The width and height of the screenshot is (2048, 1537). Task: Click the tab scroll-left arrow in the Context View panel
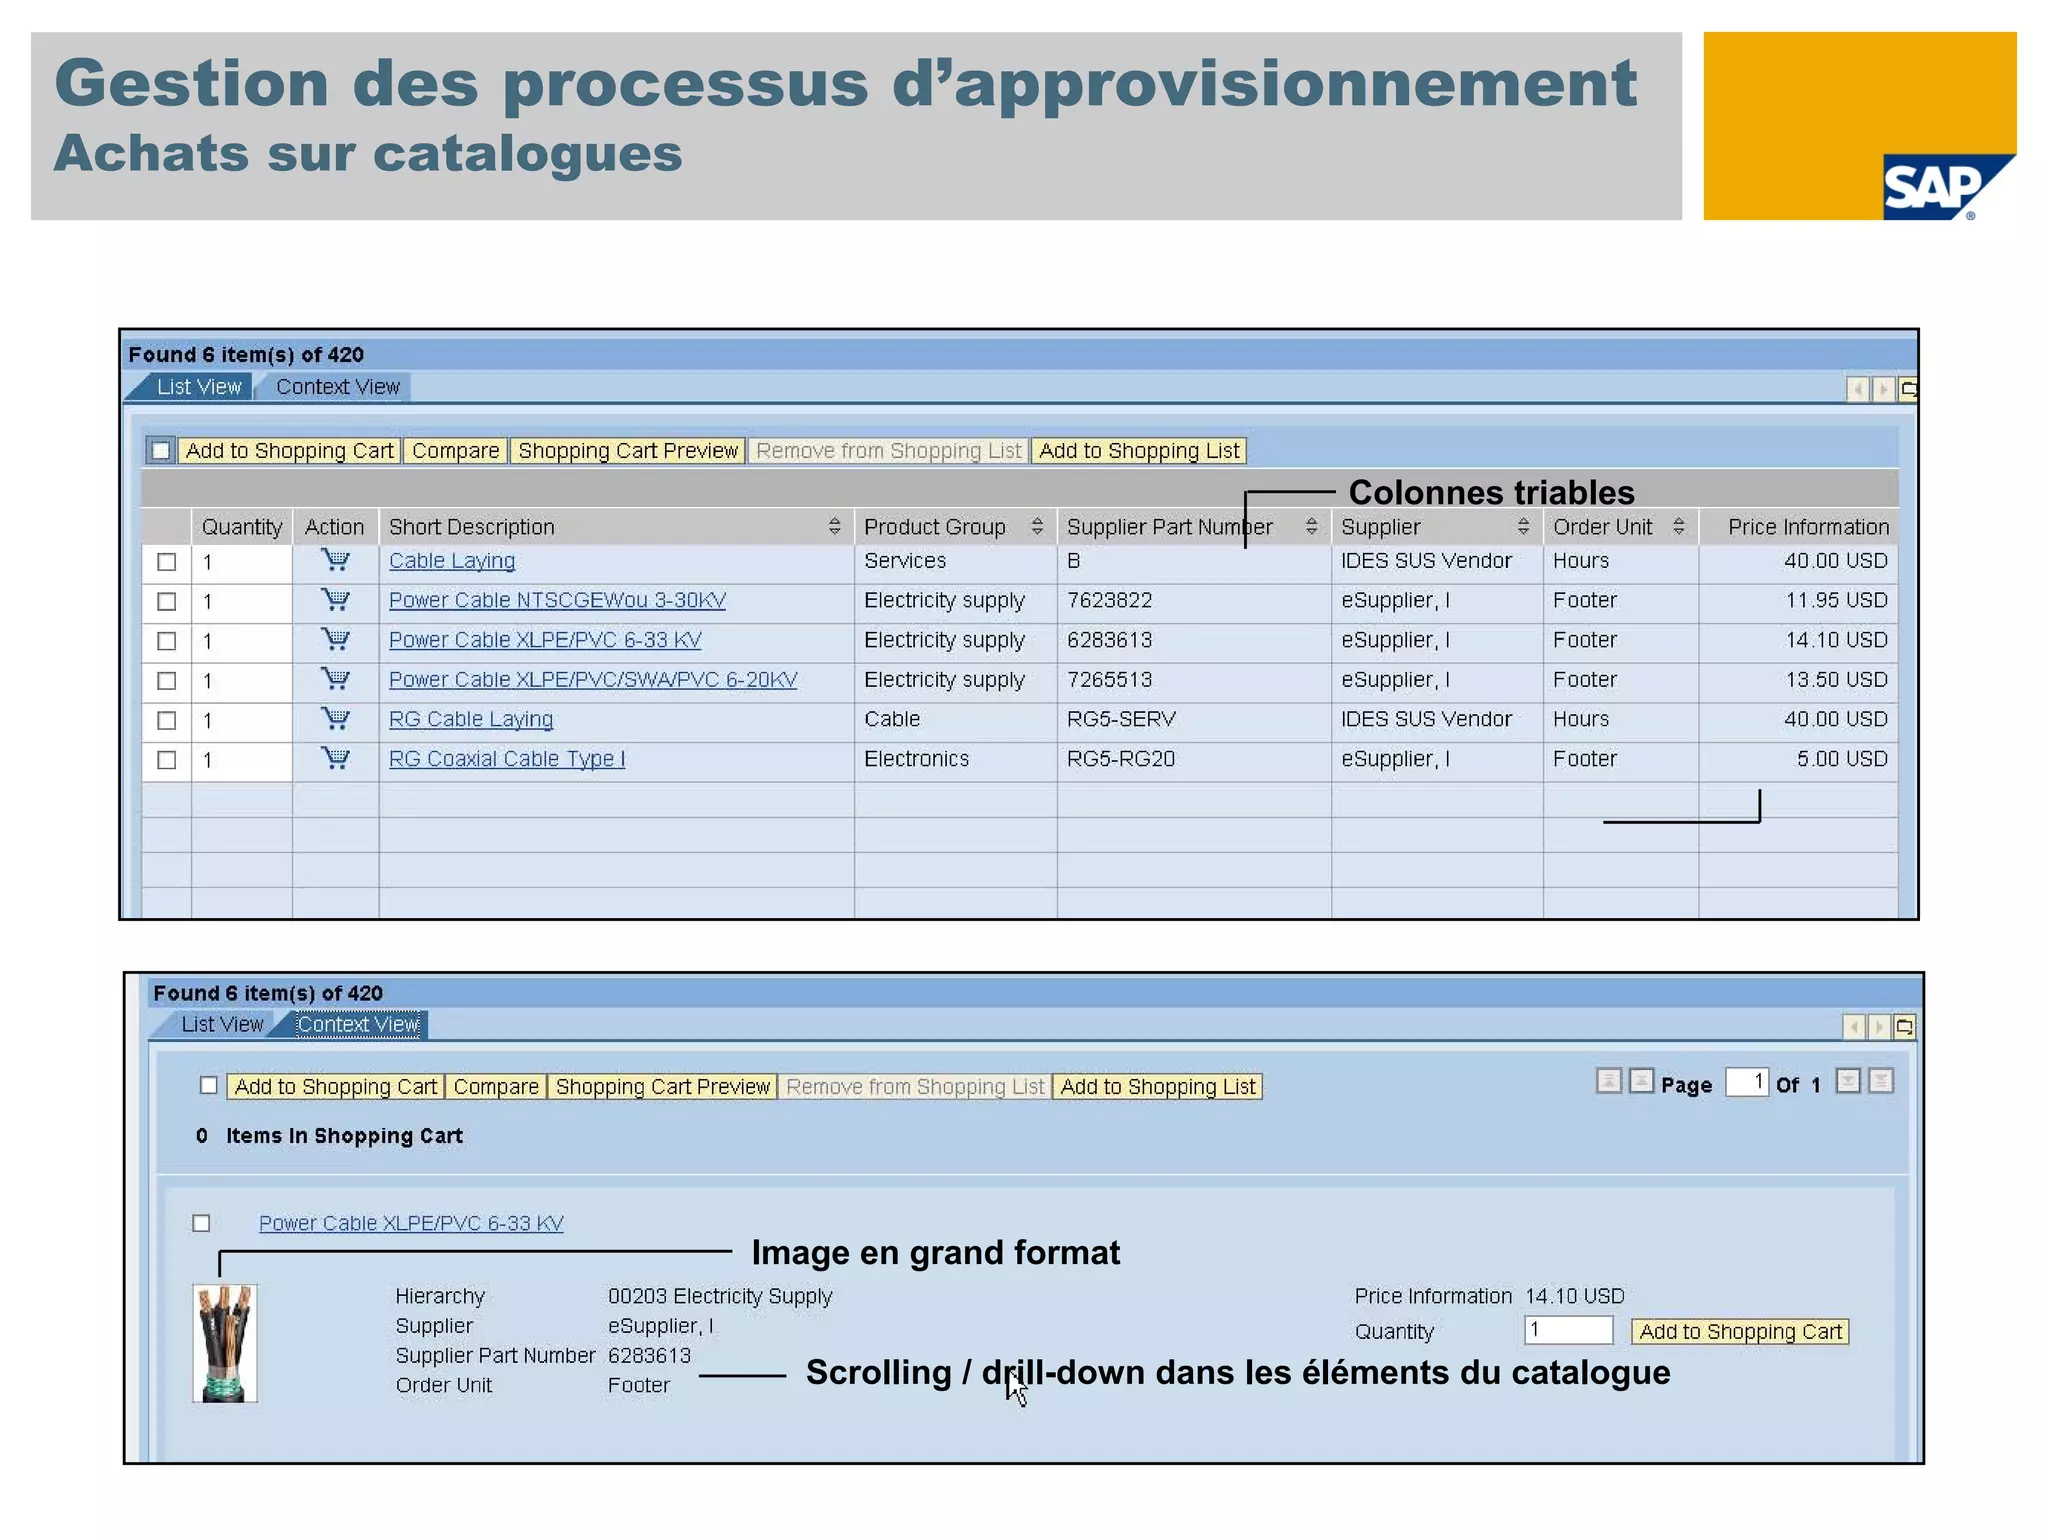pyautogui.click(x=1854, y=1027)
